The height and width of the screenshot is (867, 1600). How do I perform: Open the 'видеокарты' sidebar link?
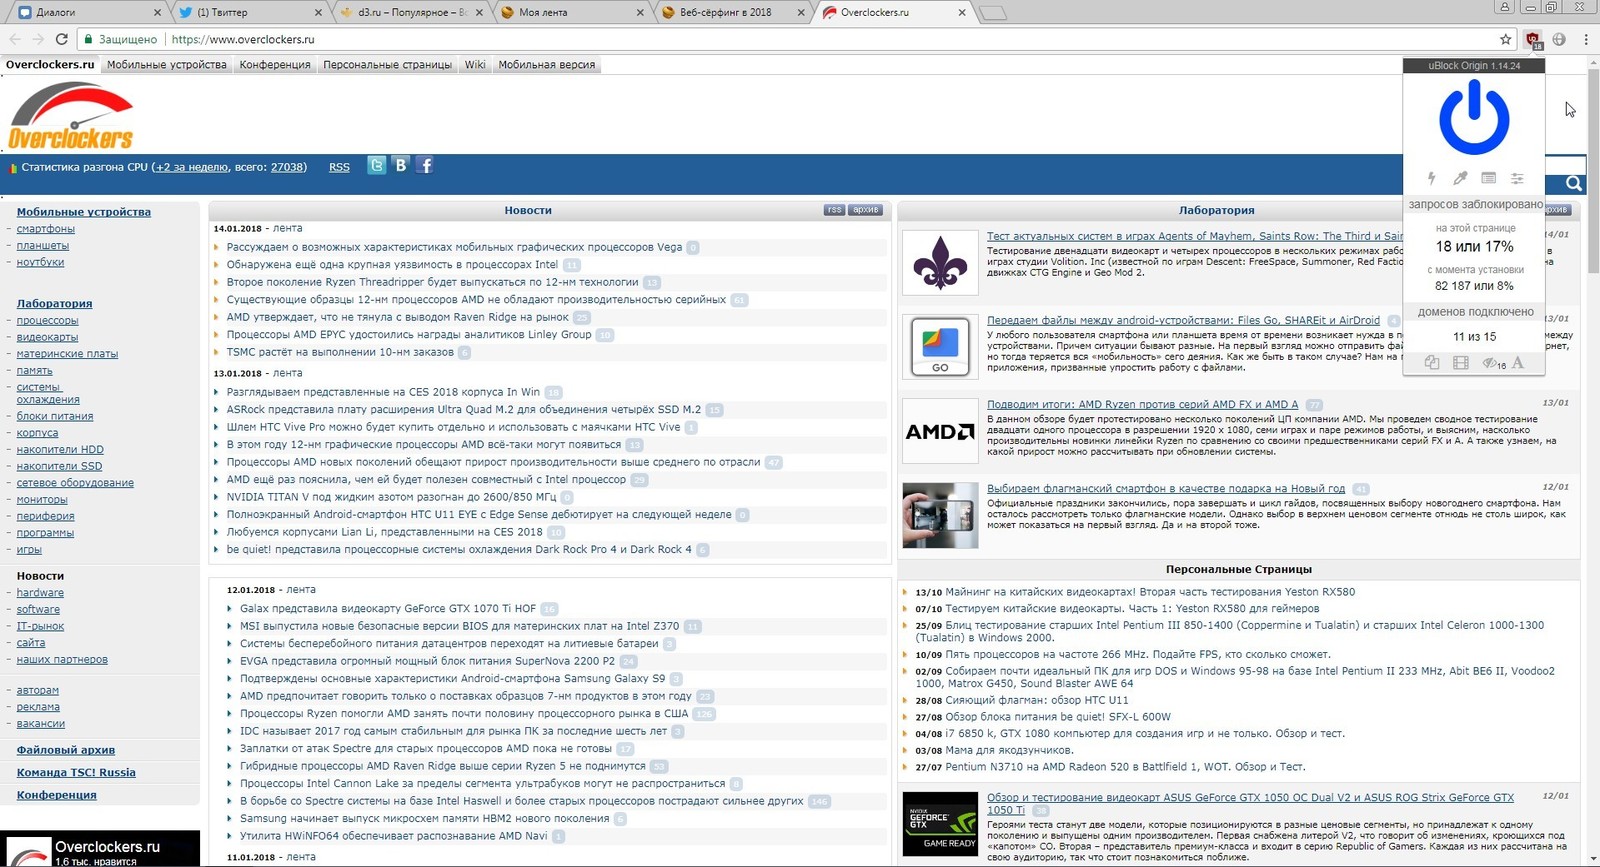47,337
